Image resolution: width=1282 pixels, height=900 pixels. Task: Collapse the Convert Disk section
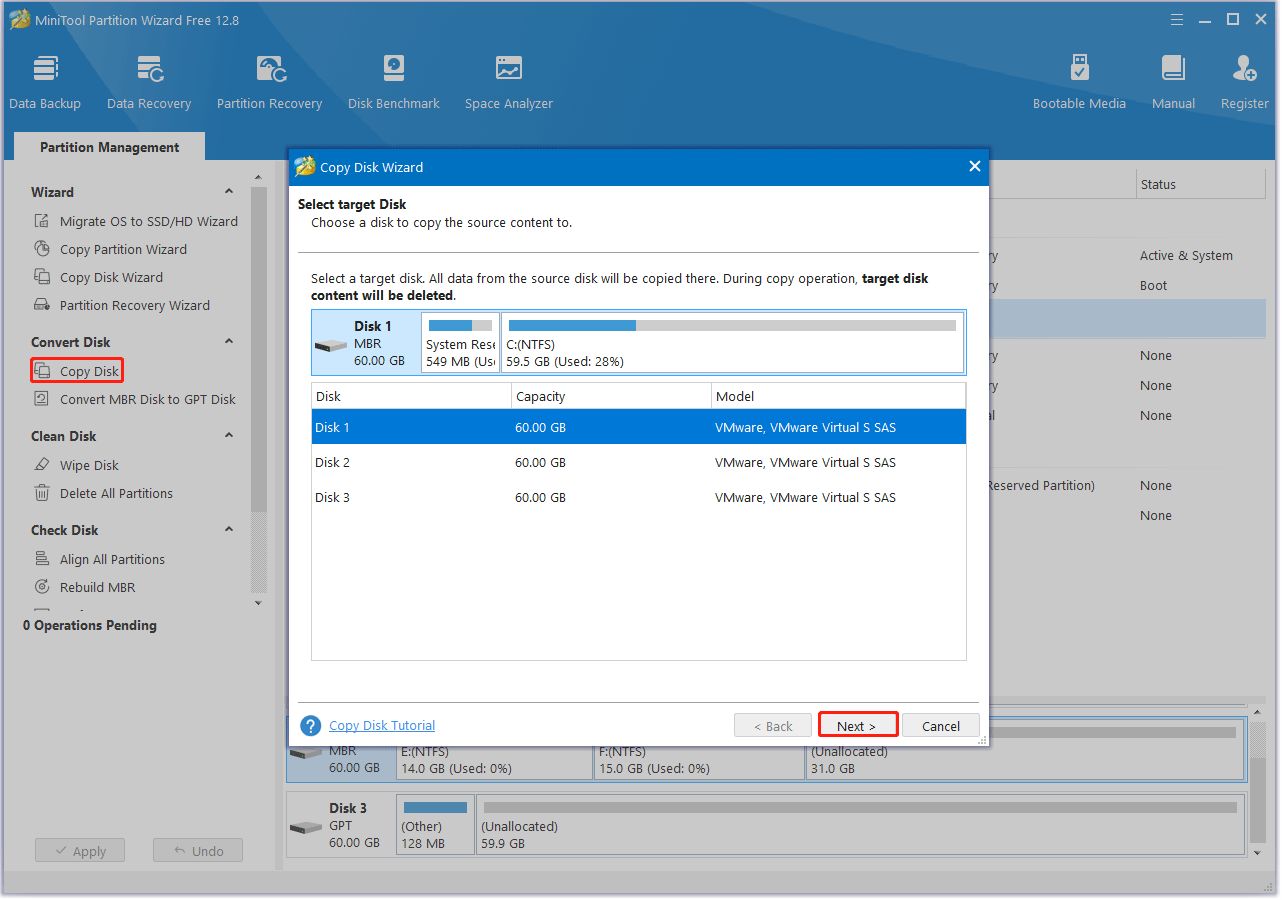[x=229, y=342]
